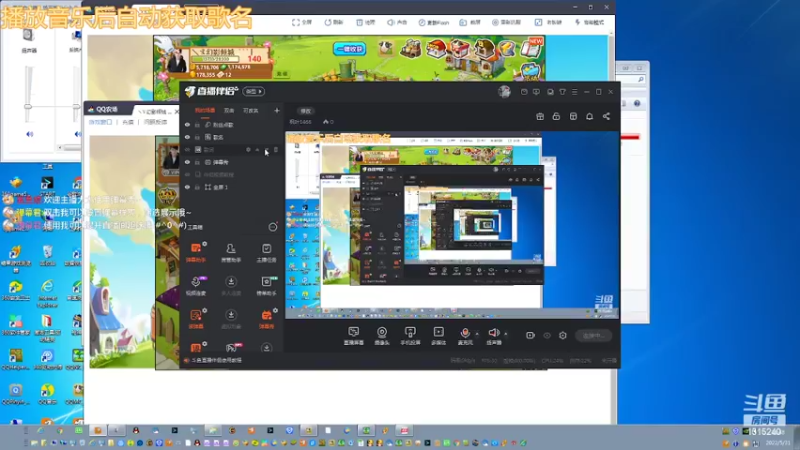
Task: Lock the 全屏 1 layer
Action: click(197, 187)
